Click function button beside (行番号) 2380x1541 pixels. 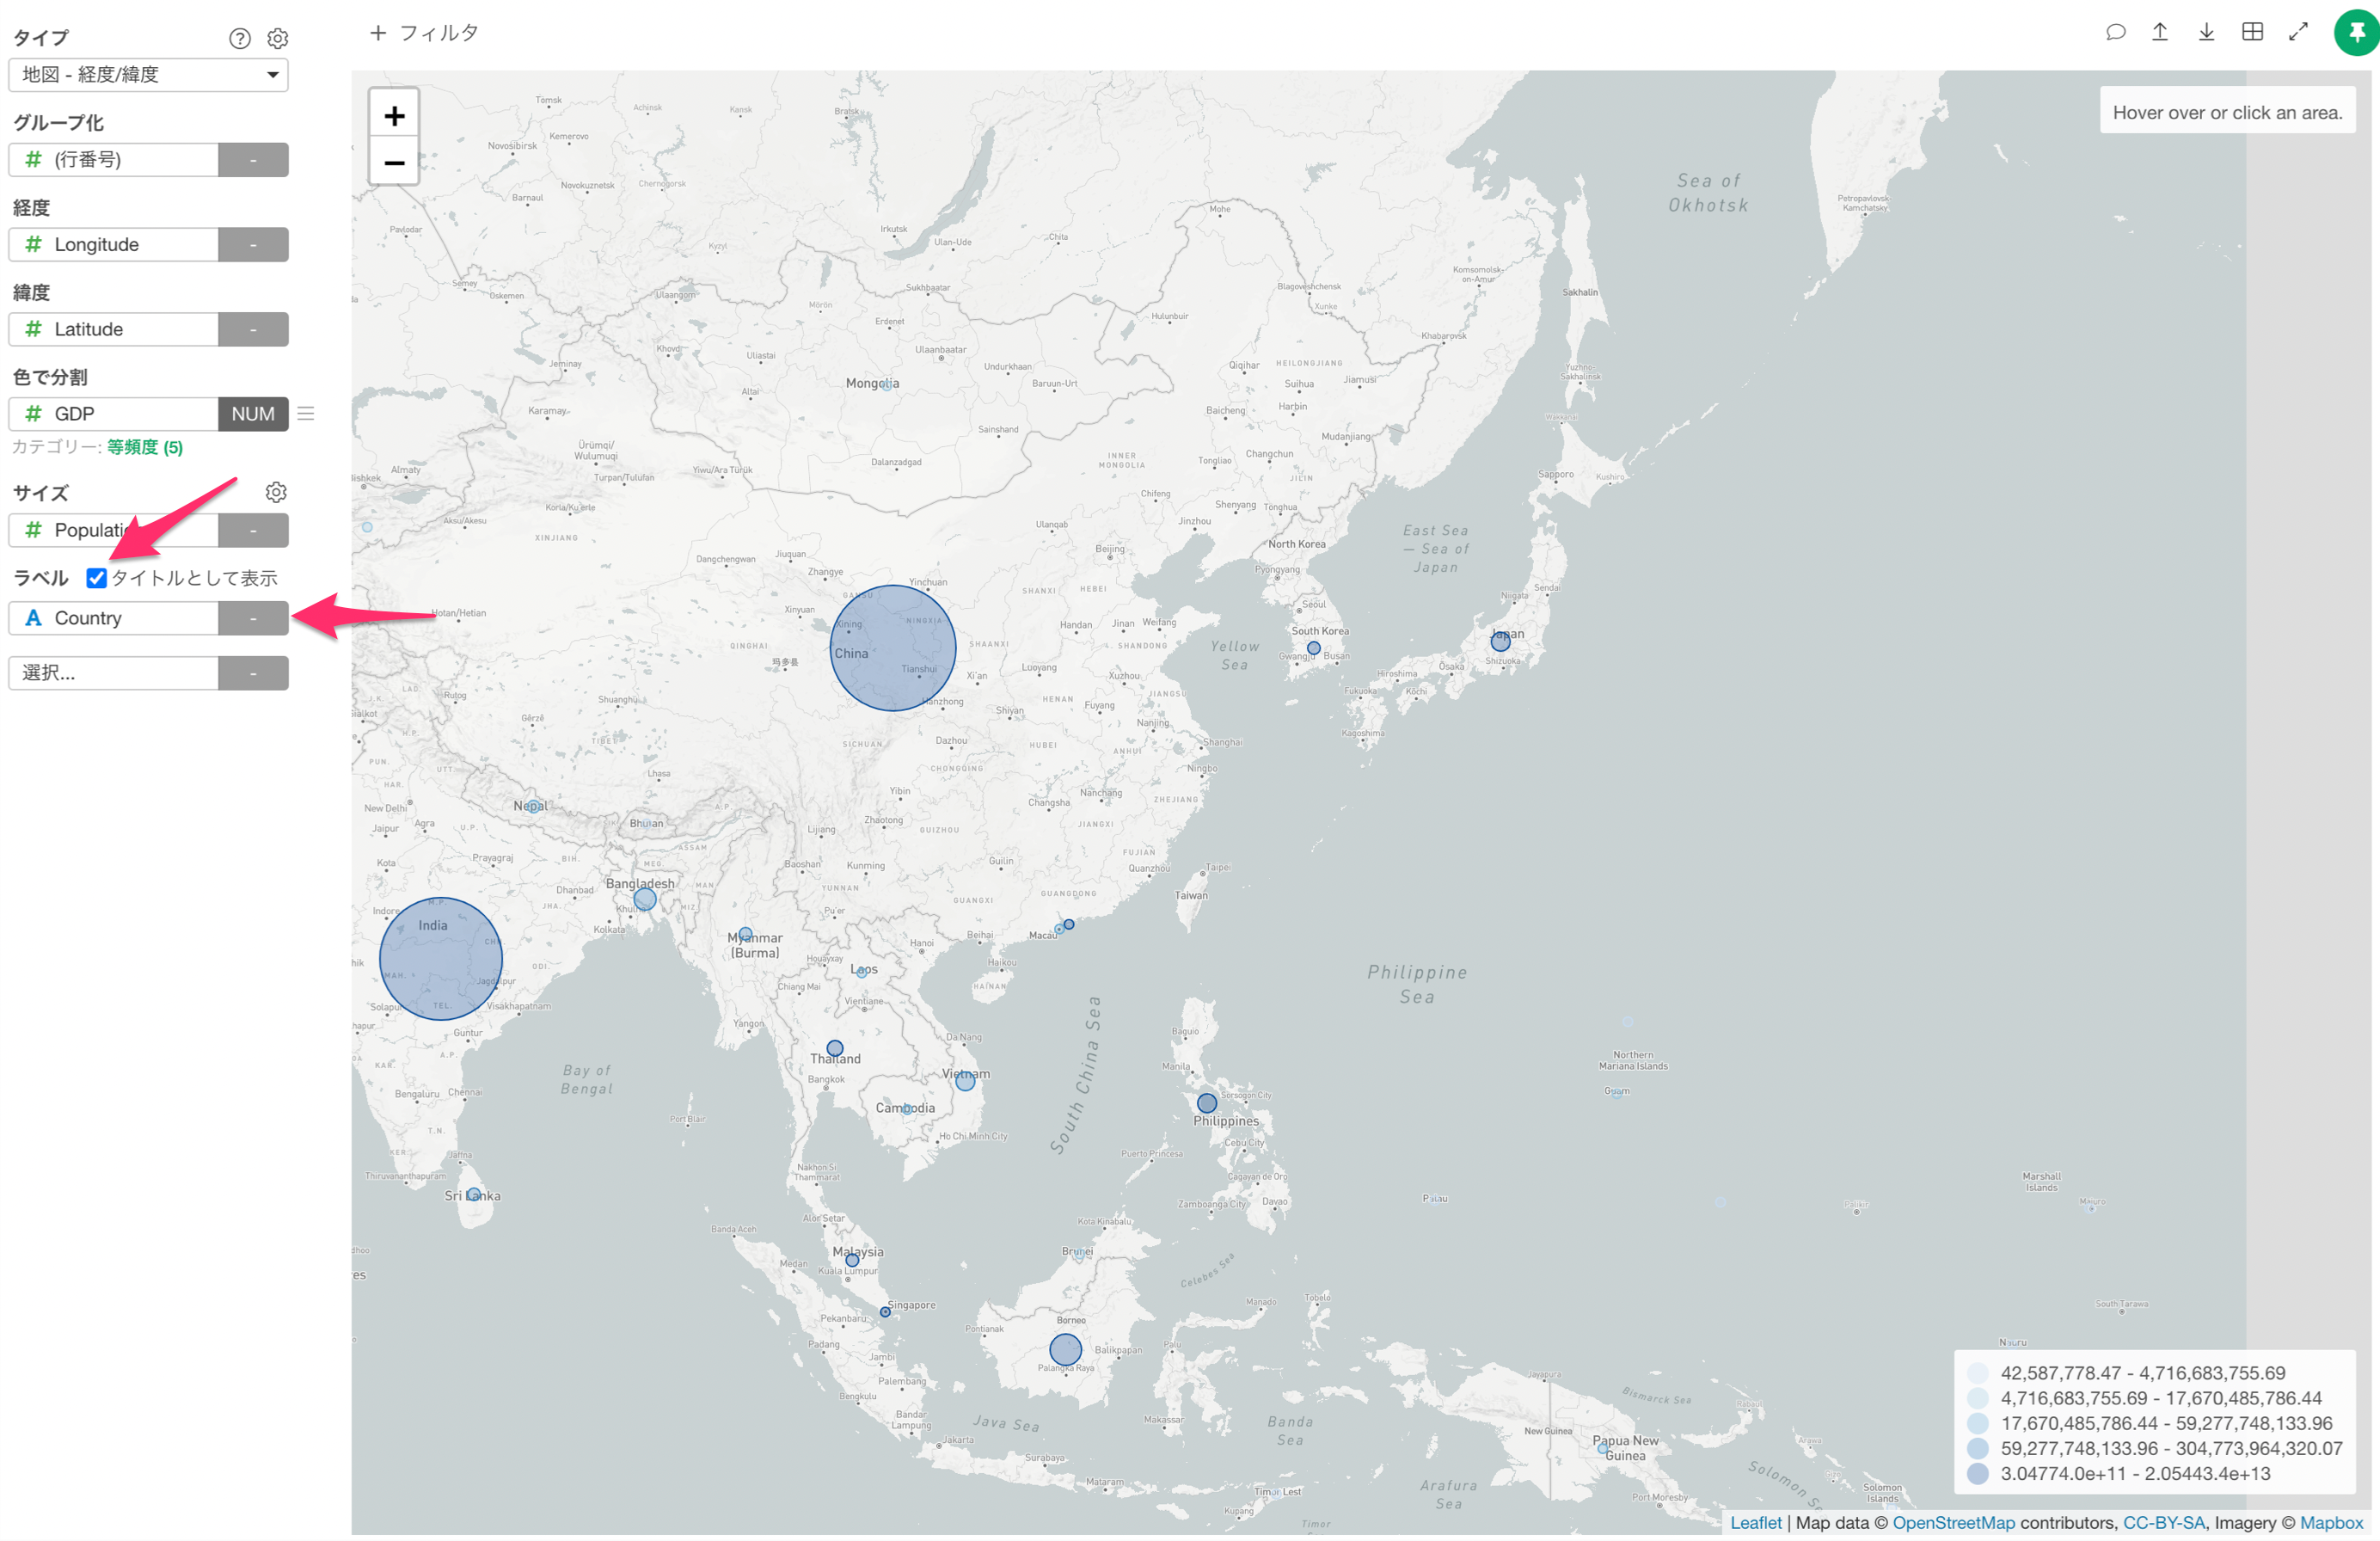(253, 160)
